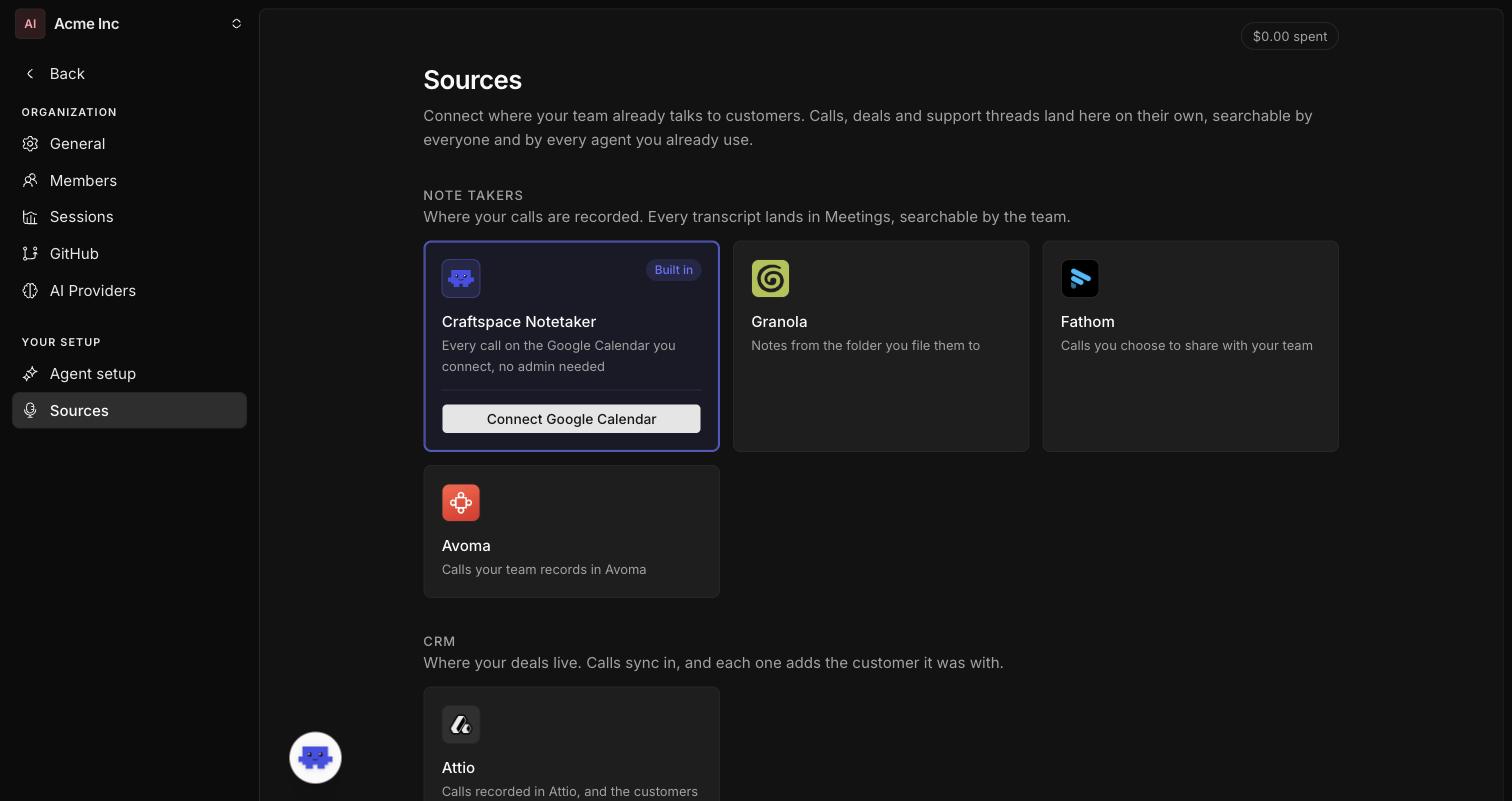This screenshot has height=801, width=1512.
Task: Open the Fathom source card title
Action: click(1087, 322)
